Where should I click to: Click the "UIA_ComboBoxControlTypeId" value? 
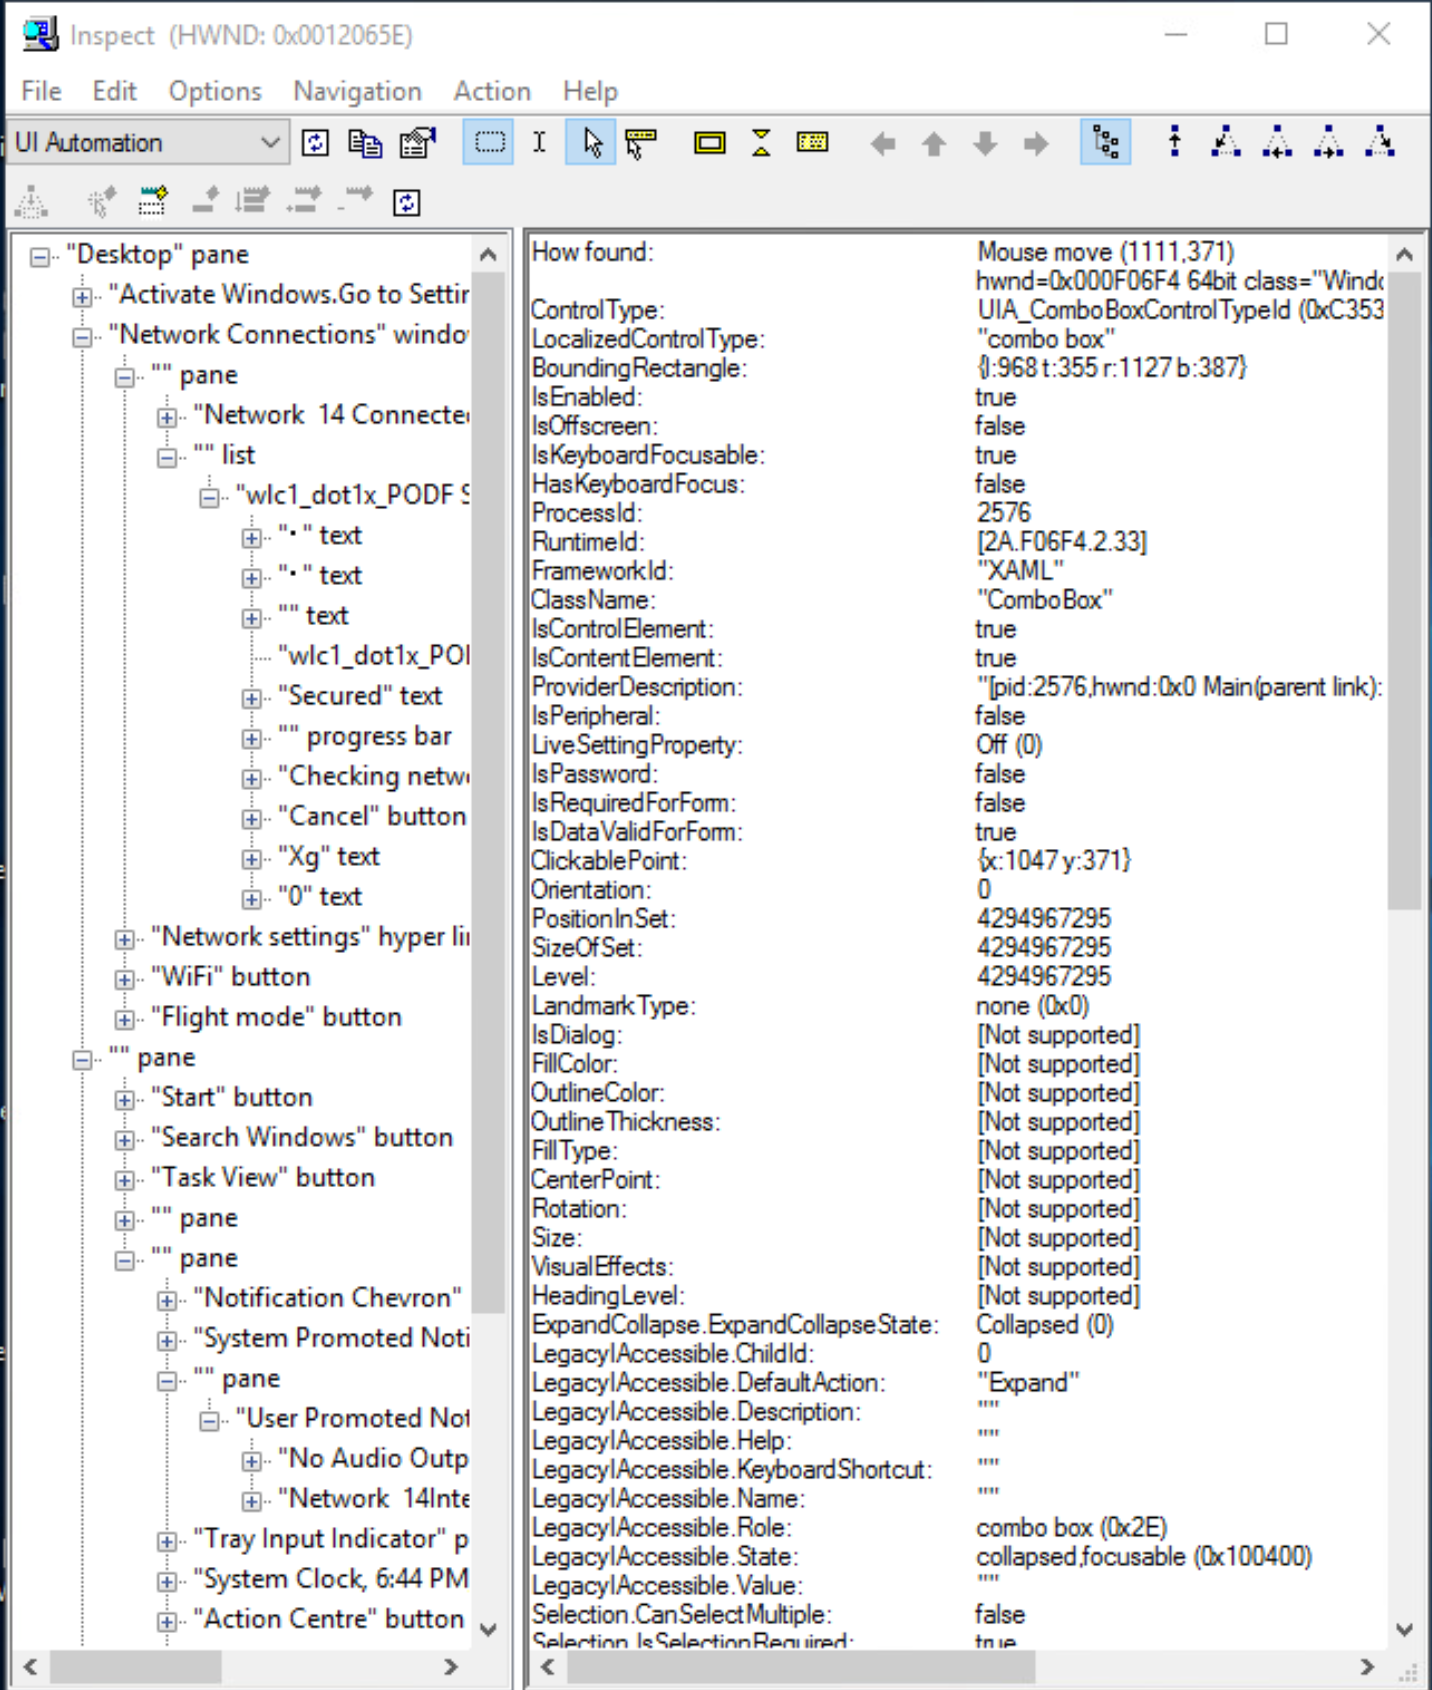1180,310
